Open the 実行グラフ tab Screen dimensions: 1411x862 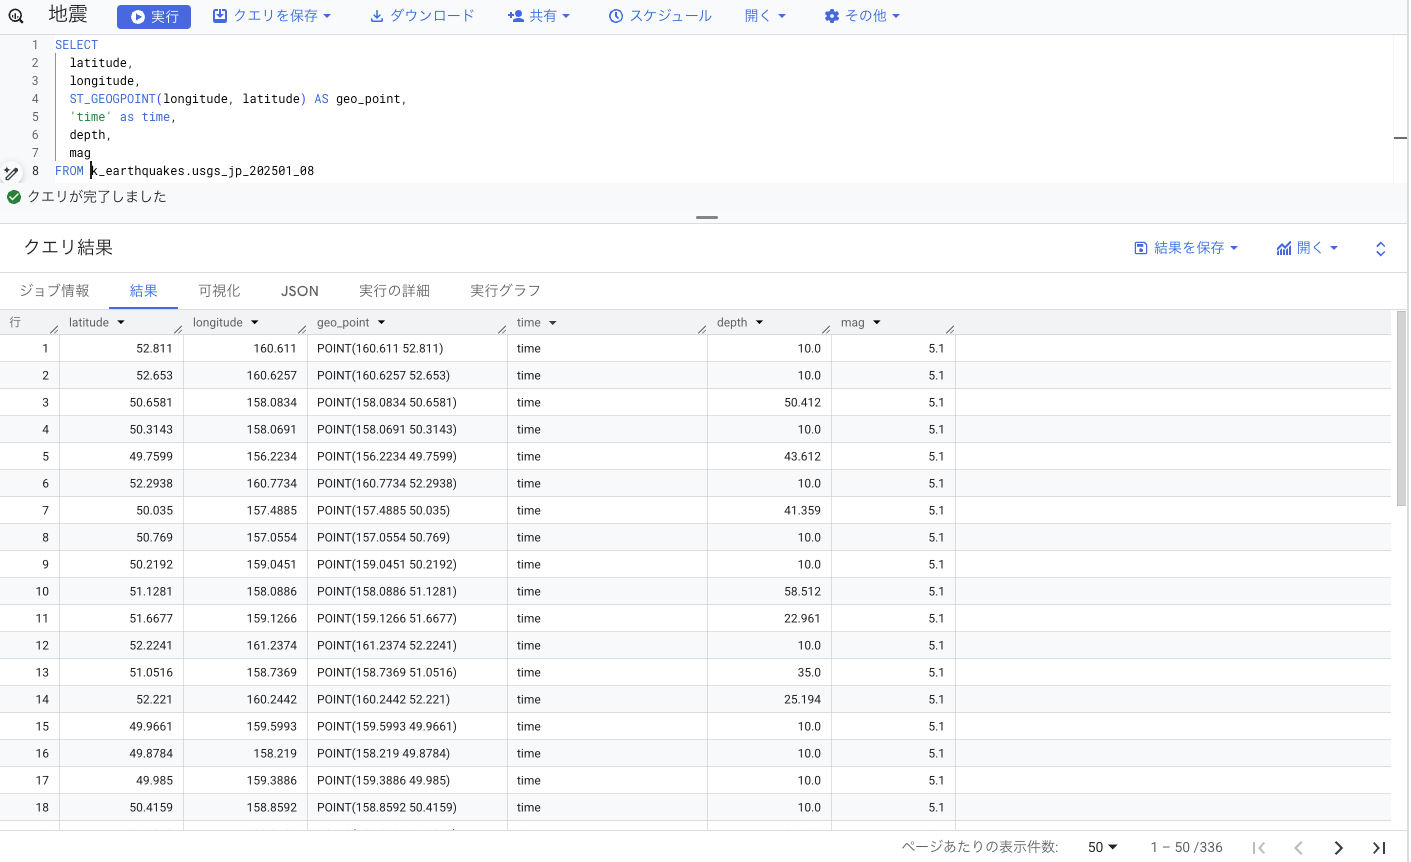(x=505, y=291)
